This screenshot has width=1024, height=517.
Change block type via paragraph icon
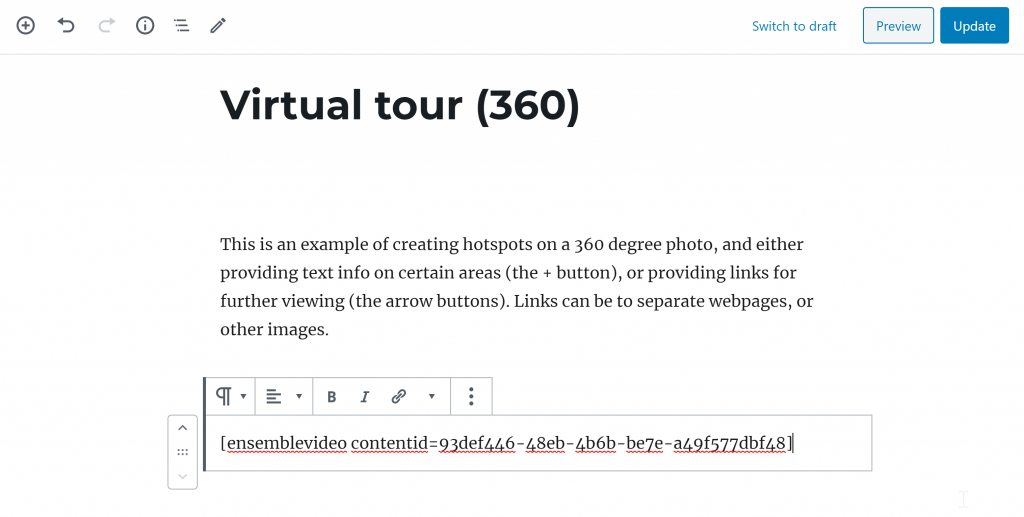231,396
